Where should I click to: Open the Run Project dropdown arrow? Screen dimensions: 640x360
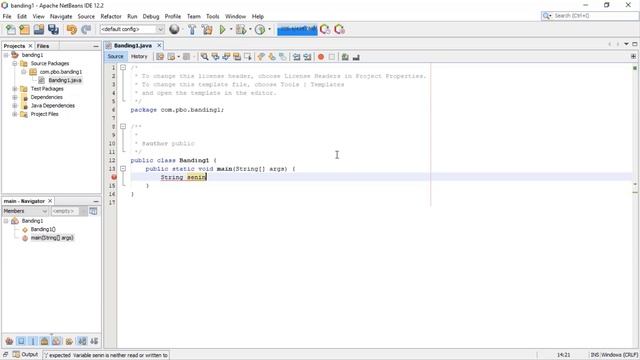click(231, 29)
